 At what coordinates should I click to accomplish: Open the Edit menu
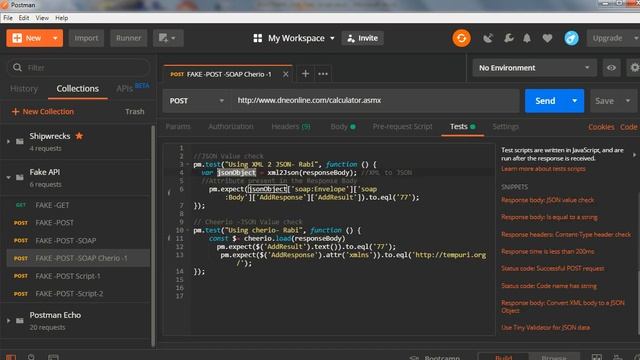[x=24, y=18]
